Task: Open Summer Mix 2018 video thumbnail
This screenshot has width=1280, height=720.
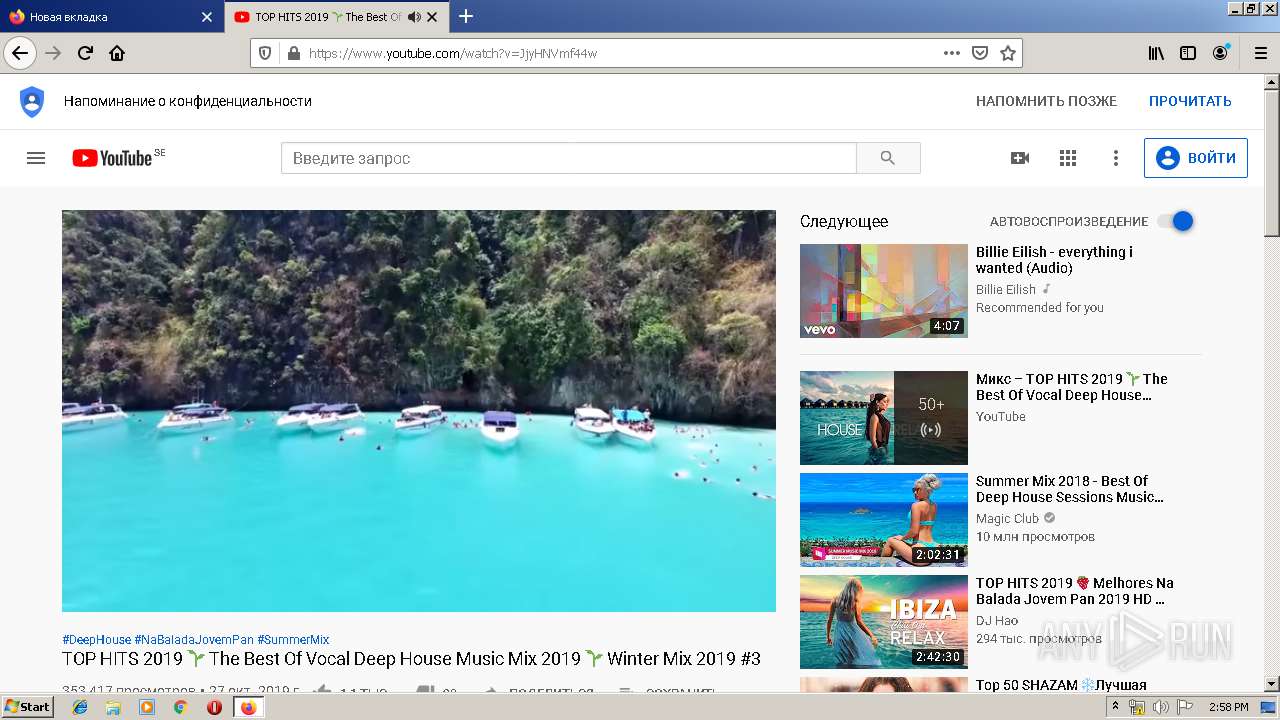Action: [x=884, y=520]
